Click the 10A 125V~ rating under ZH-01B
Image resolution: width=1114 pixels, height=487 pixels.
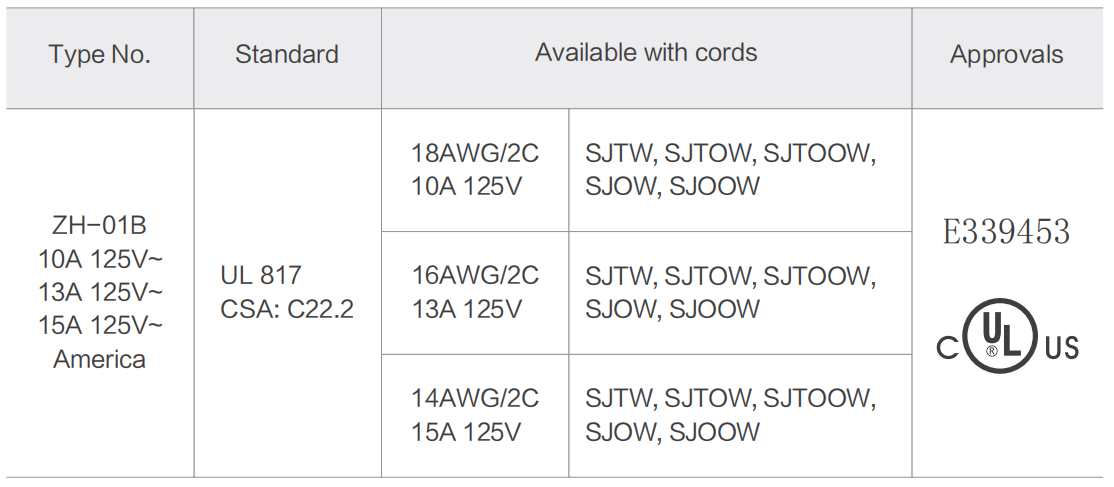click(x=100, y=259)
